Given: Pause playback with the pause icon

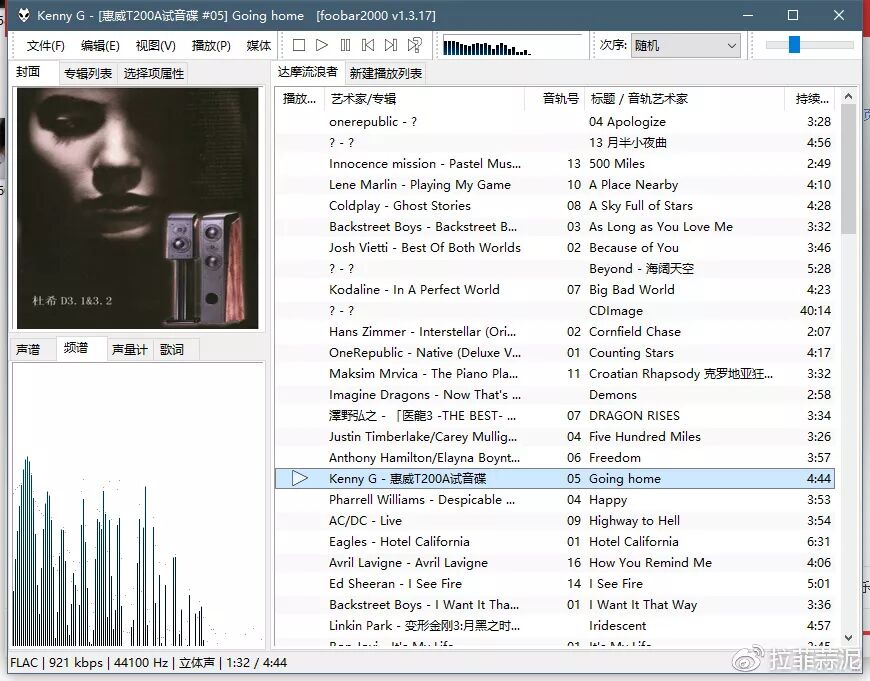Looking at the screenshot, I should click(345, 45).
